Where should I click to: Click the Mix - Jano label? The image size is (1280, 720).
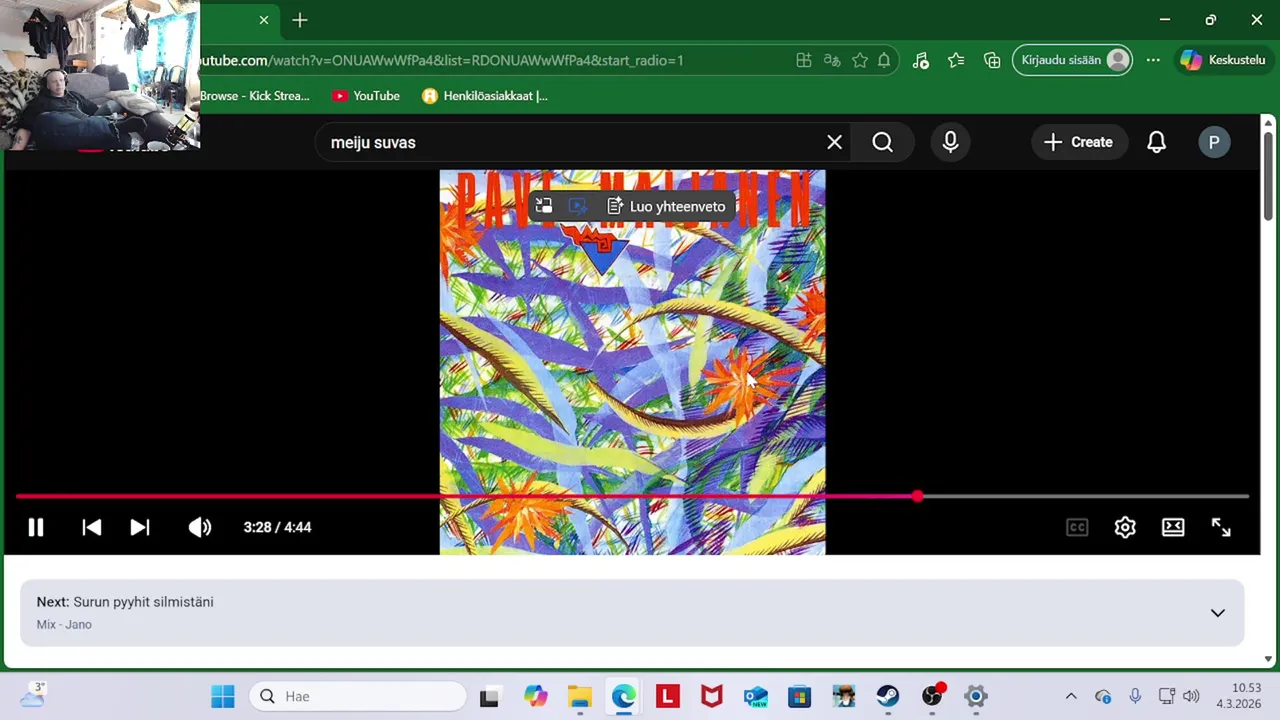pos(64,624)
